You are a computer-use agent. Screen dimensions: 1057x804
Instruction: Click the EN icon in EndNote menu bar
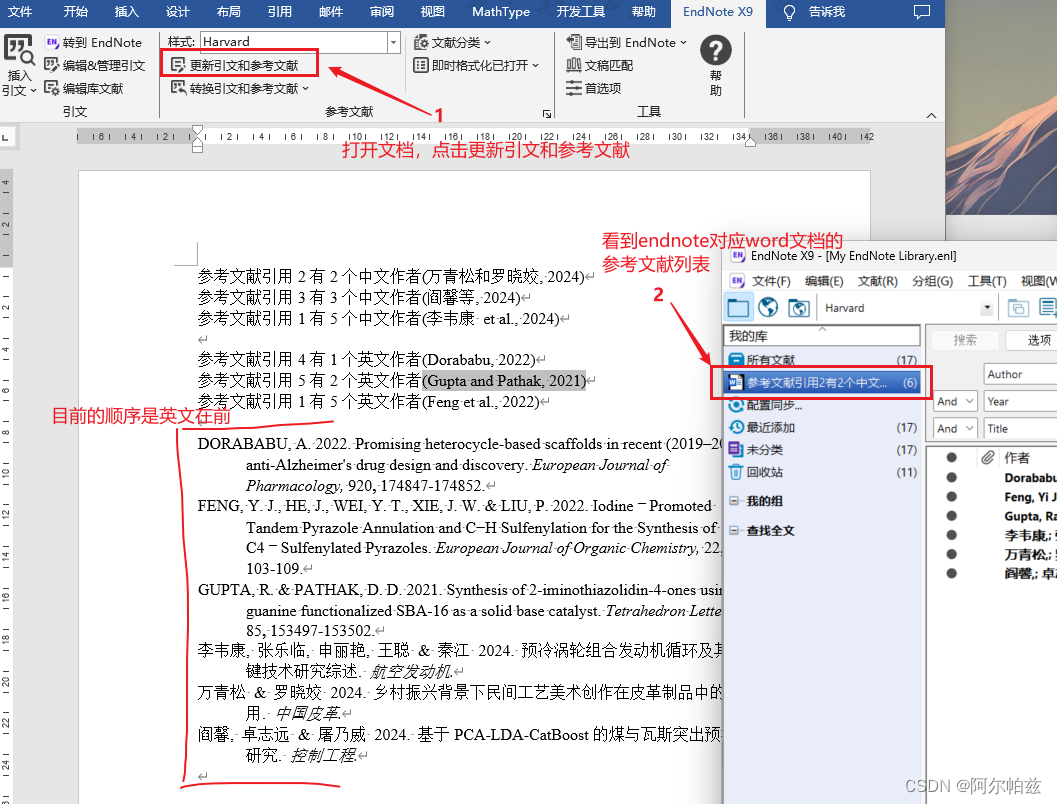[x=737, y=281]
